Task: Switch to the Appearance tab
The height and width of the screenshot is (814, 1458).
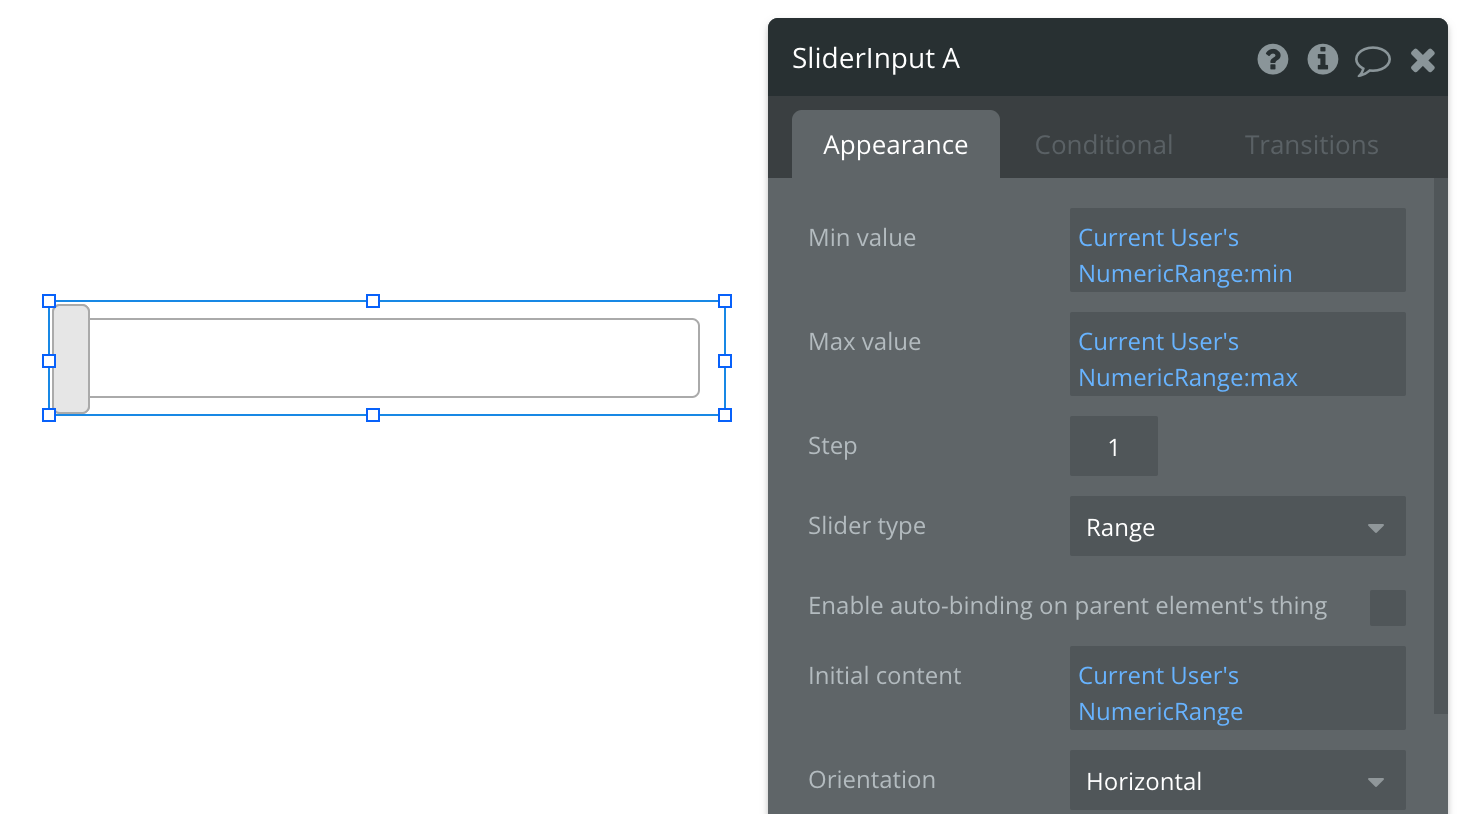Action: 895,146
